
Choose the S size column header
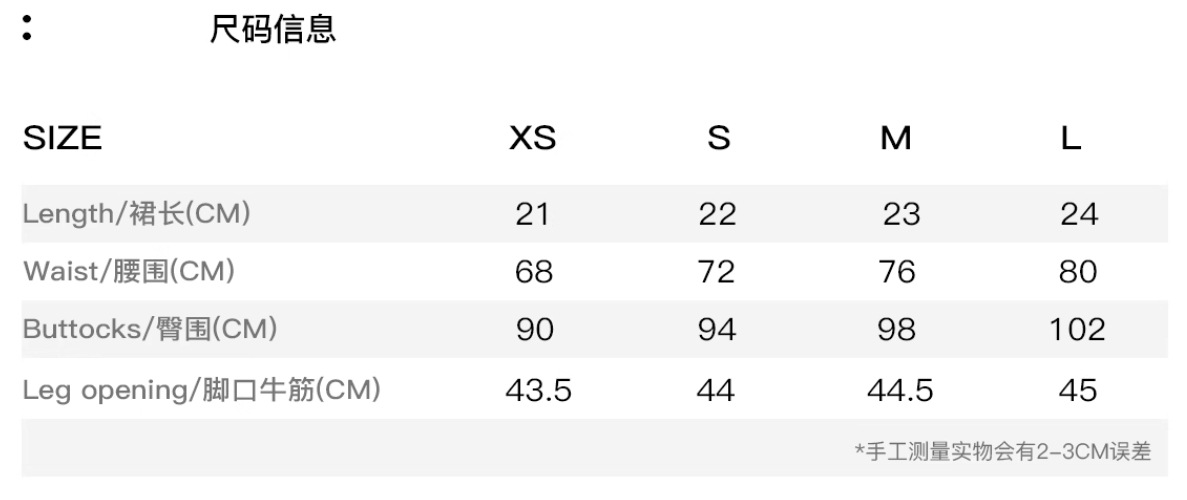718,138
